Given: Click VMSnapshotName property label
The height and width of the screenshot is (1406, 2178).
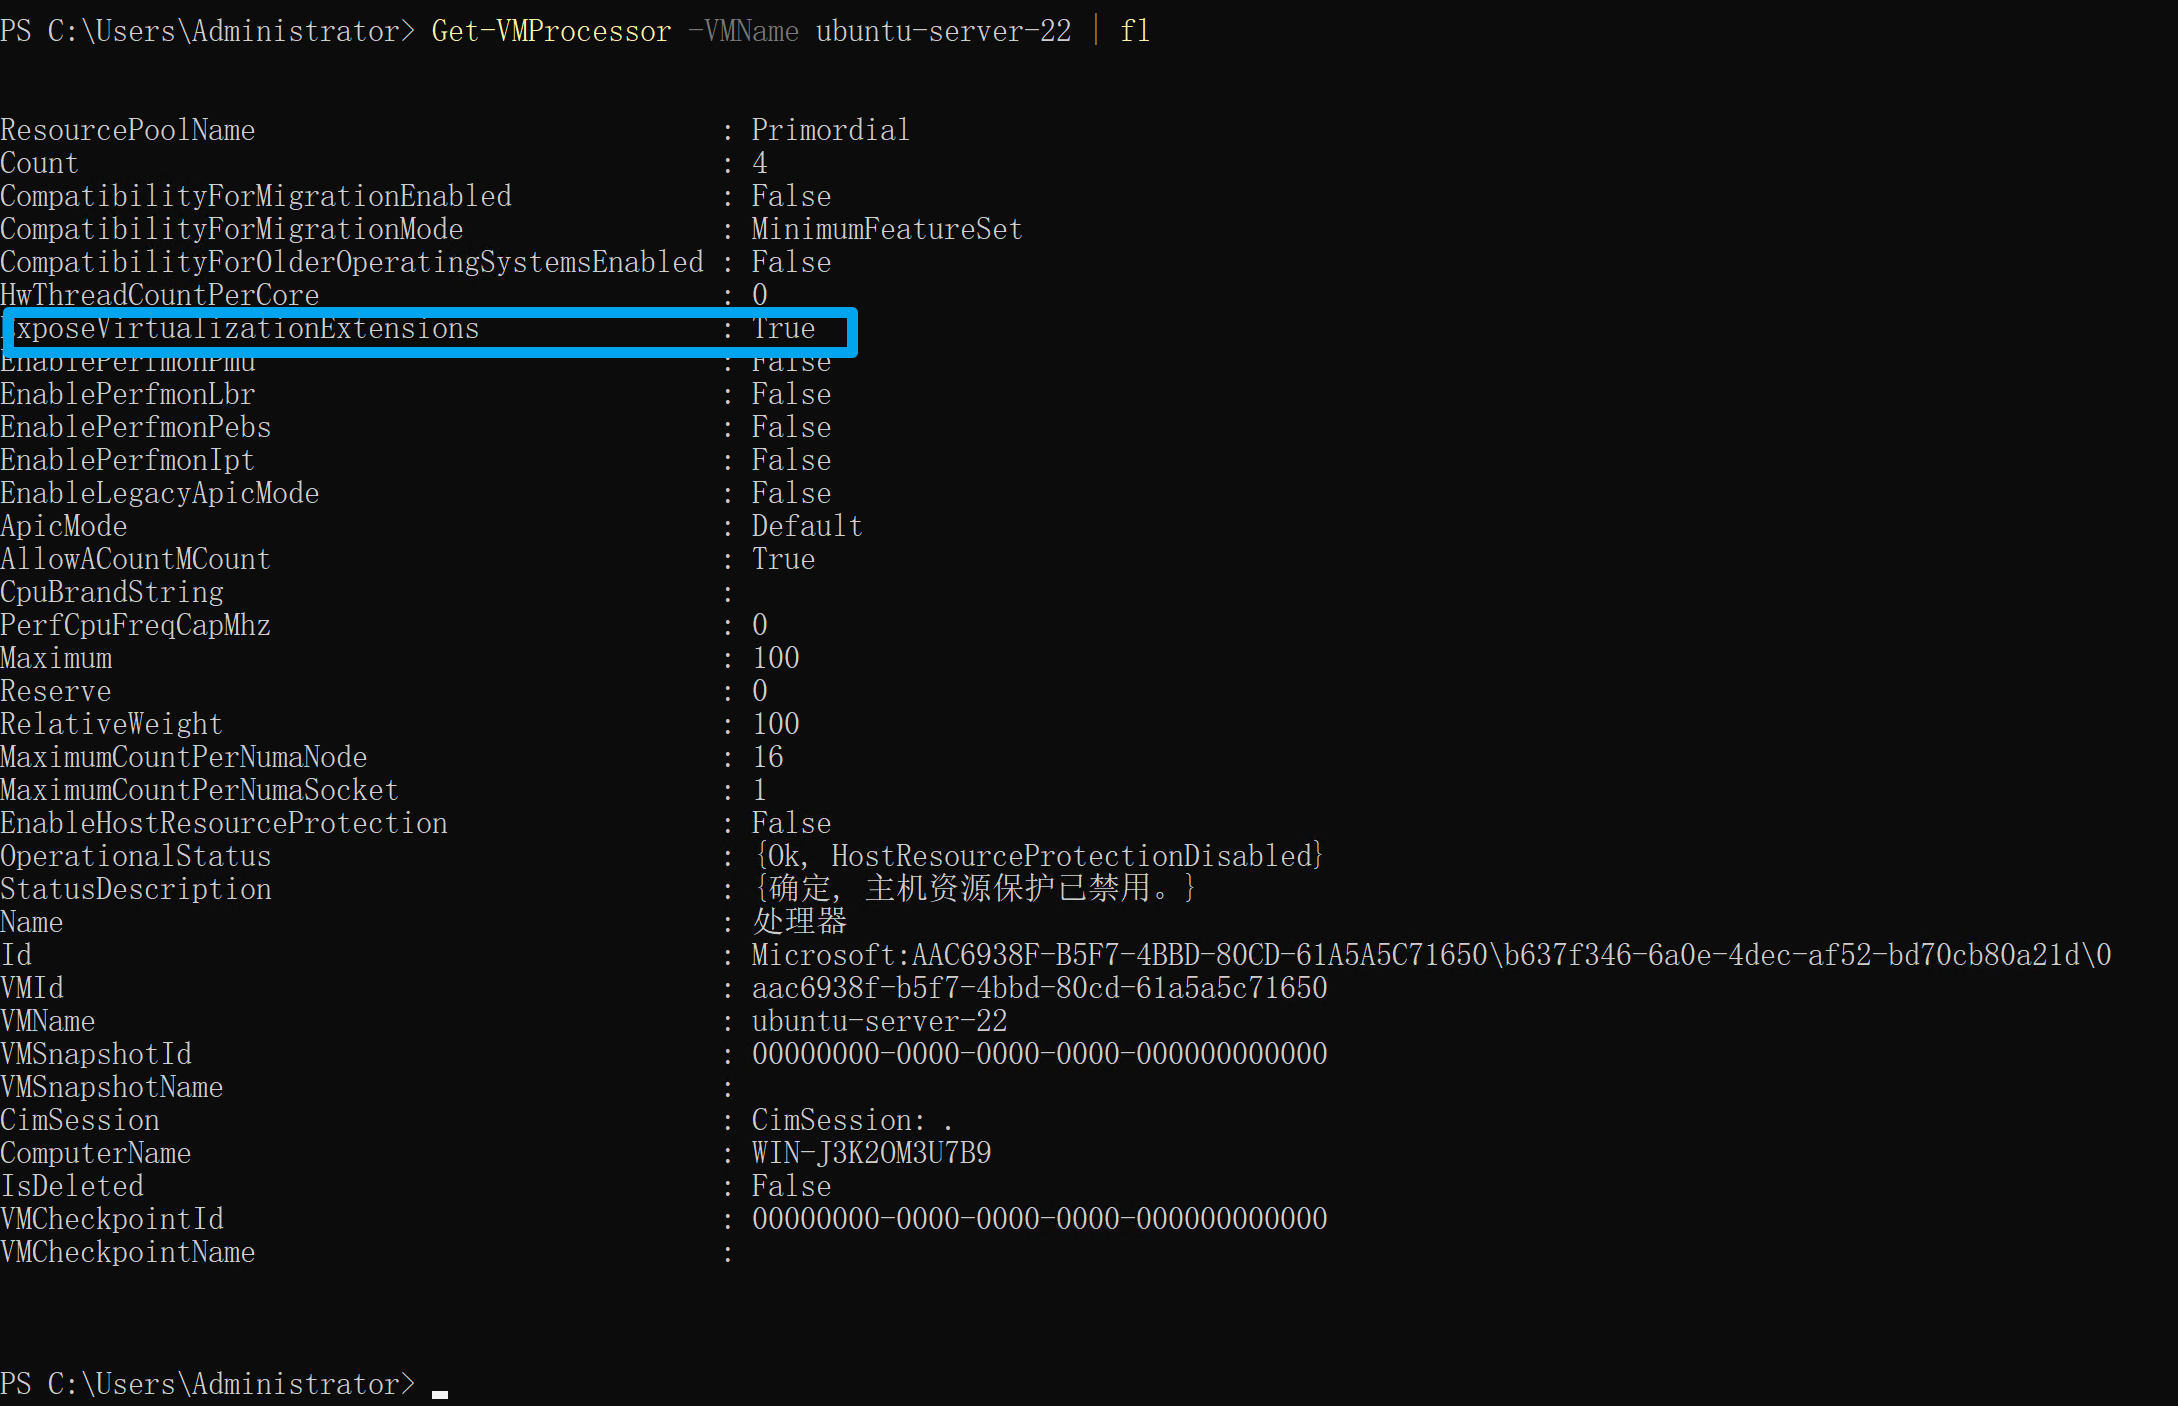Looking at the screenshot, I should pyautogui.click(x=112, y=1087).
